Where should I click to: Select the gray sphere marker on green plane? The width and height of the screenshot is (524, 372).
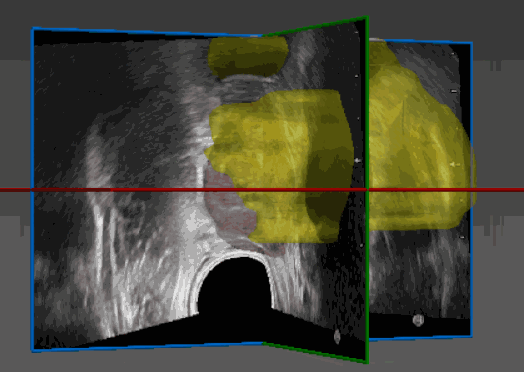click(337, 336)
